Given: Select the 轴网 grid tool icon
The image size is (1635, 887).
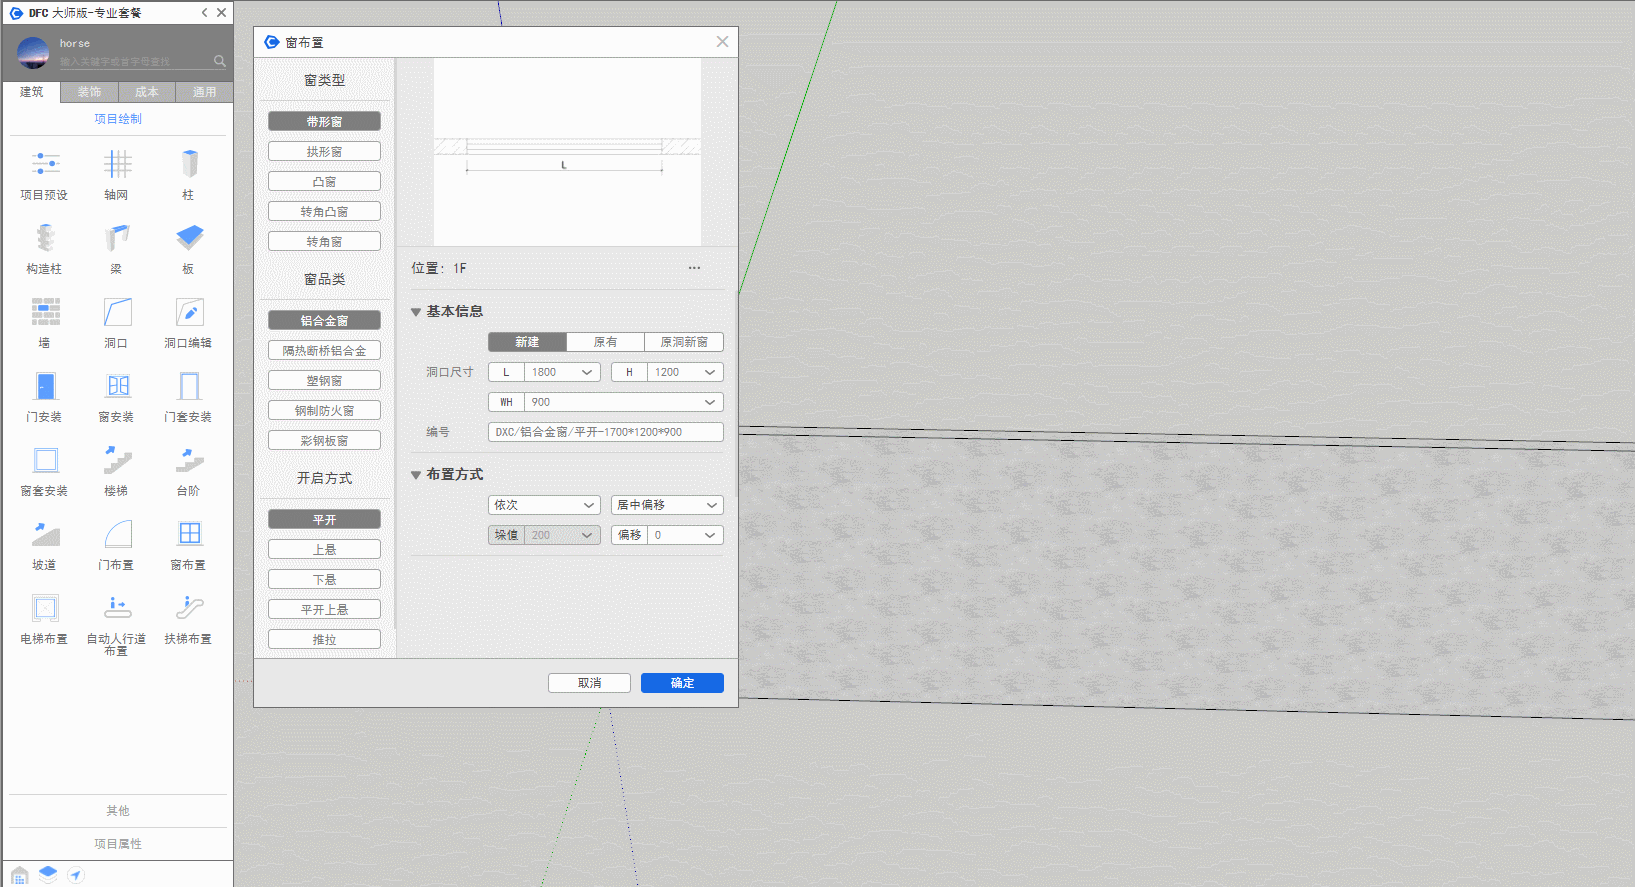Looking at the screenshot, I should coord(117,165).
